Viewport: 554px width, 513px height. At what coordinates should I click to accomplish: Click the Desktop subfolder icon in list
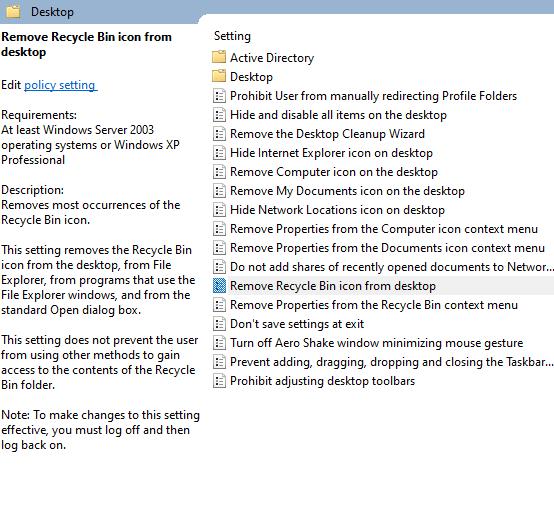219,76
